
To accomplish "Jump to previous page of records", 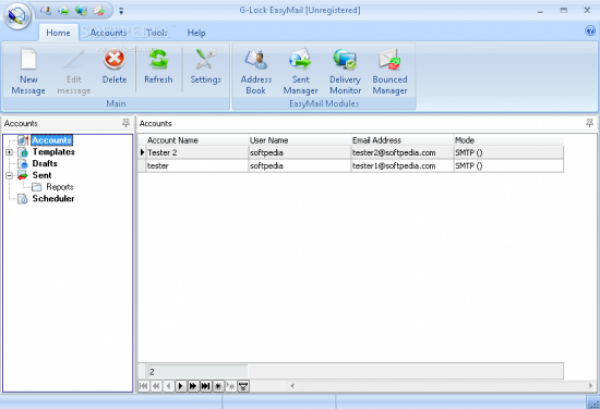I will [x=156, y=386].
